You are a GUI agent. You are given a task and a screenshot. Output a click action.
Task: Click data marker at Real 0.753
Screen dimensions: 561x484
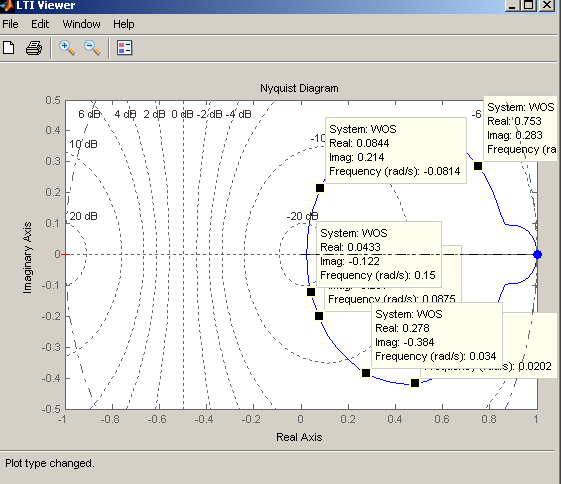478,166
